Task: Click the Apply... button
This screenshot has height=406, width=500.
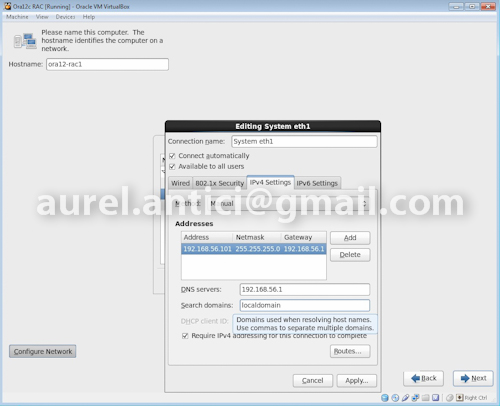Action: [x=357, y=381]
